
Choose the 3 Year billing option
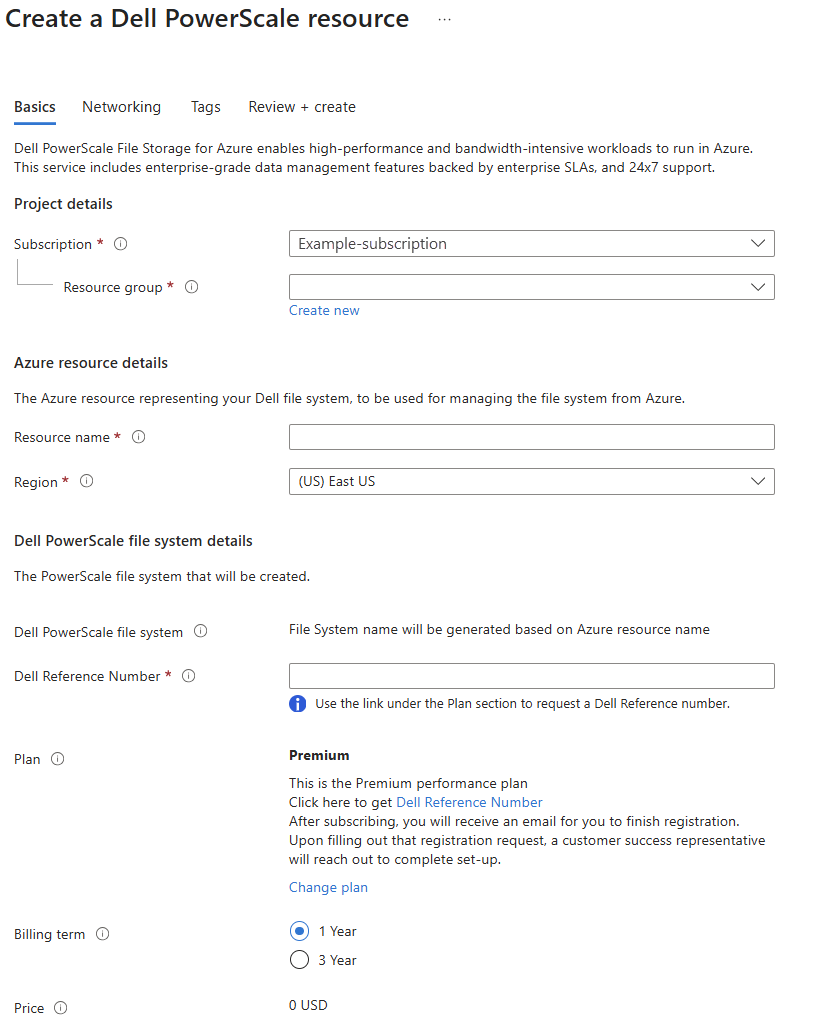pyautogui.click(x=299, y=960)
